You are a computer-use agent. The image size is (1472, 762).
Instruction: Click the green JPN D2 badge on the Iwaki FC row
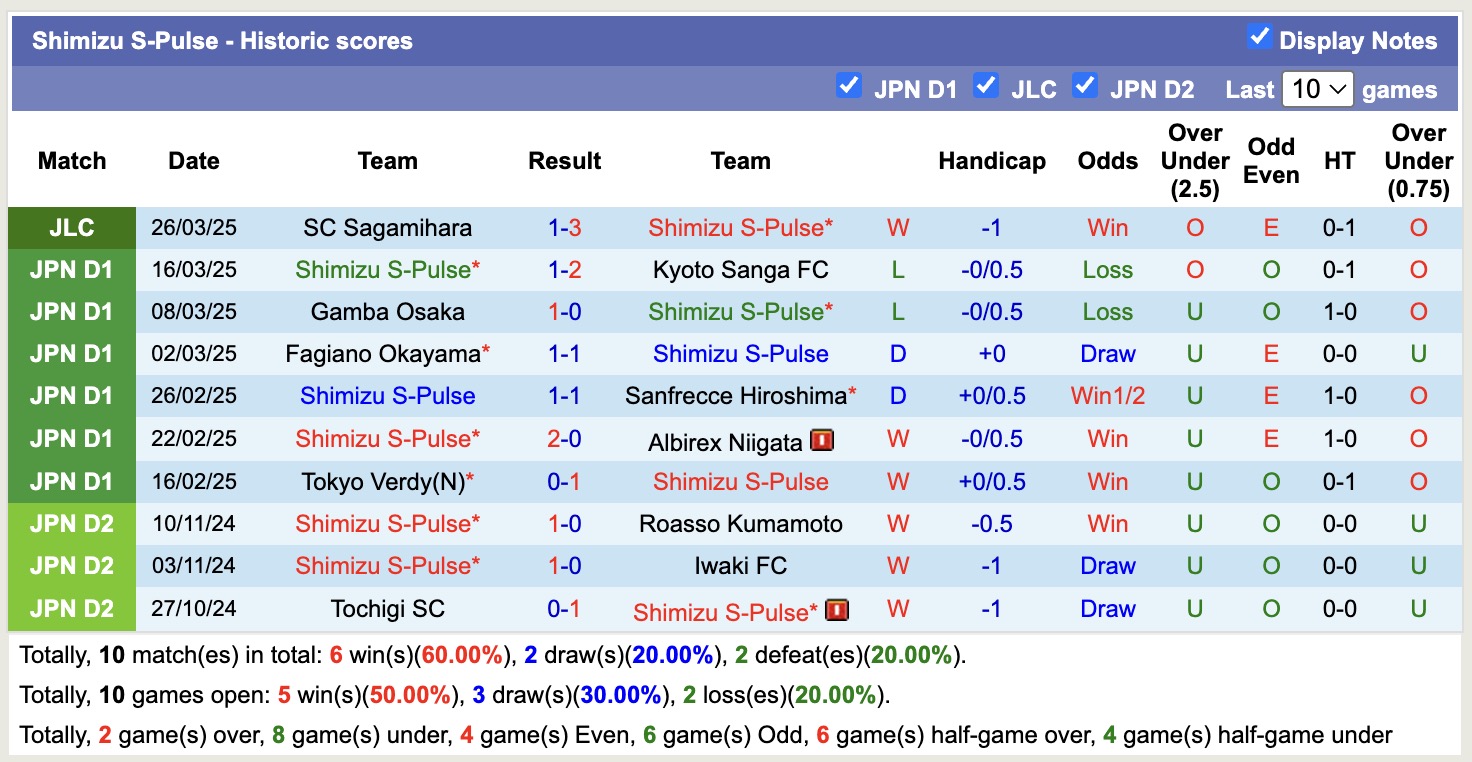[71, 565]
